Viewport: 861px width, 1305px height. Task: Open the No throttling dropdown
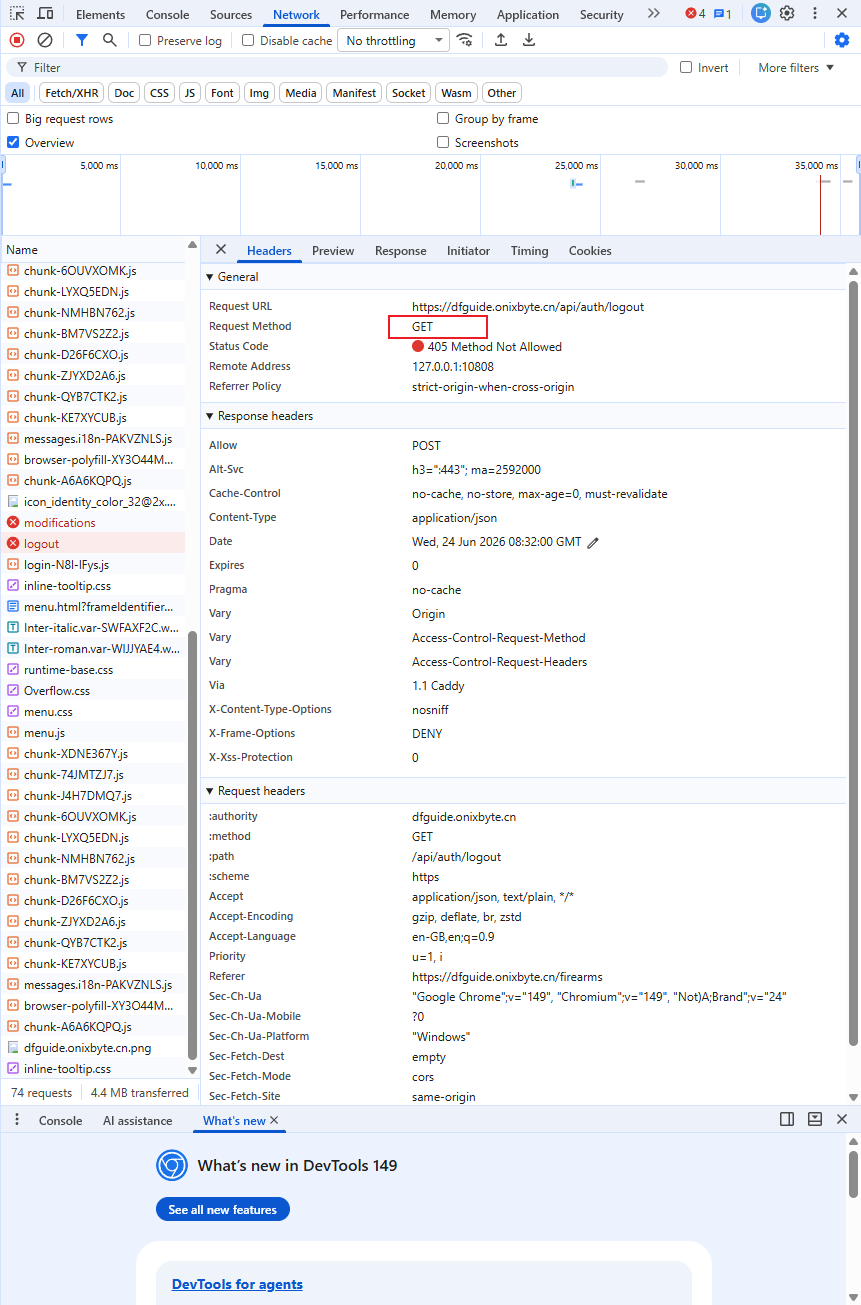[x=393, y=40]
